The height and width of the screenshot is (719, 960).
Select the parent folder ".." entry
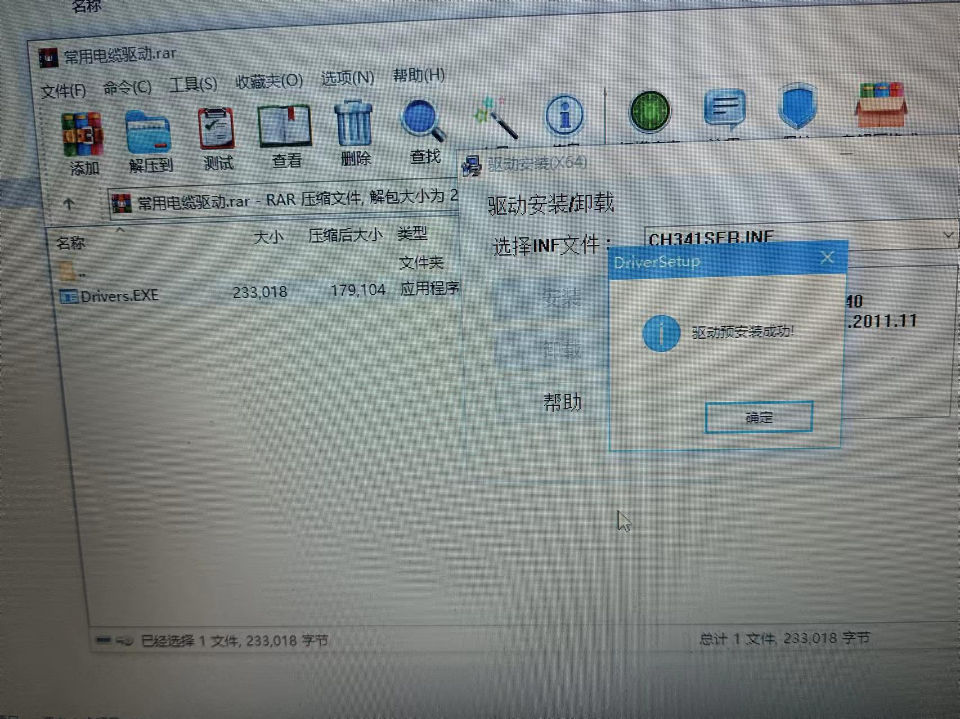[72, 270]
